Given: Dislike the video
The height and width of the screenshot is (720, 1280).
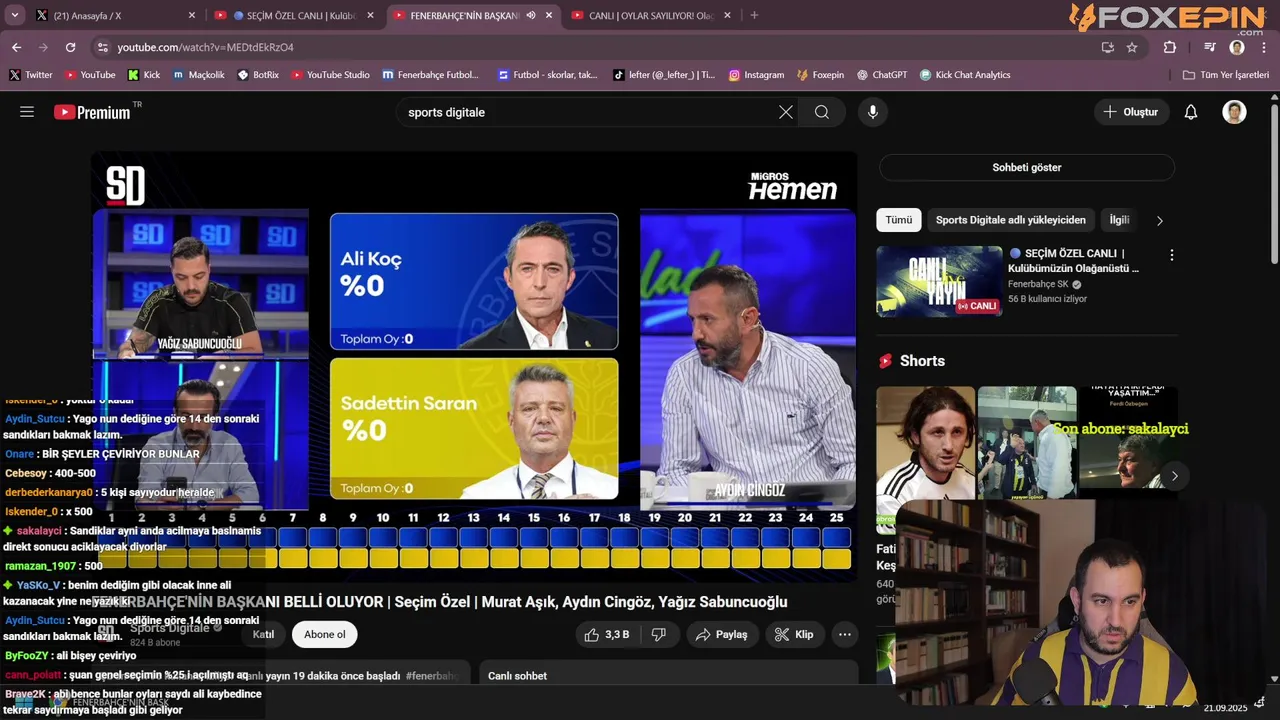Looking at the screenshot, I should (659, 634).
